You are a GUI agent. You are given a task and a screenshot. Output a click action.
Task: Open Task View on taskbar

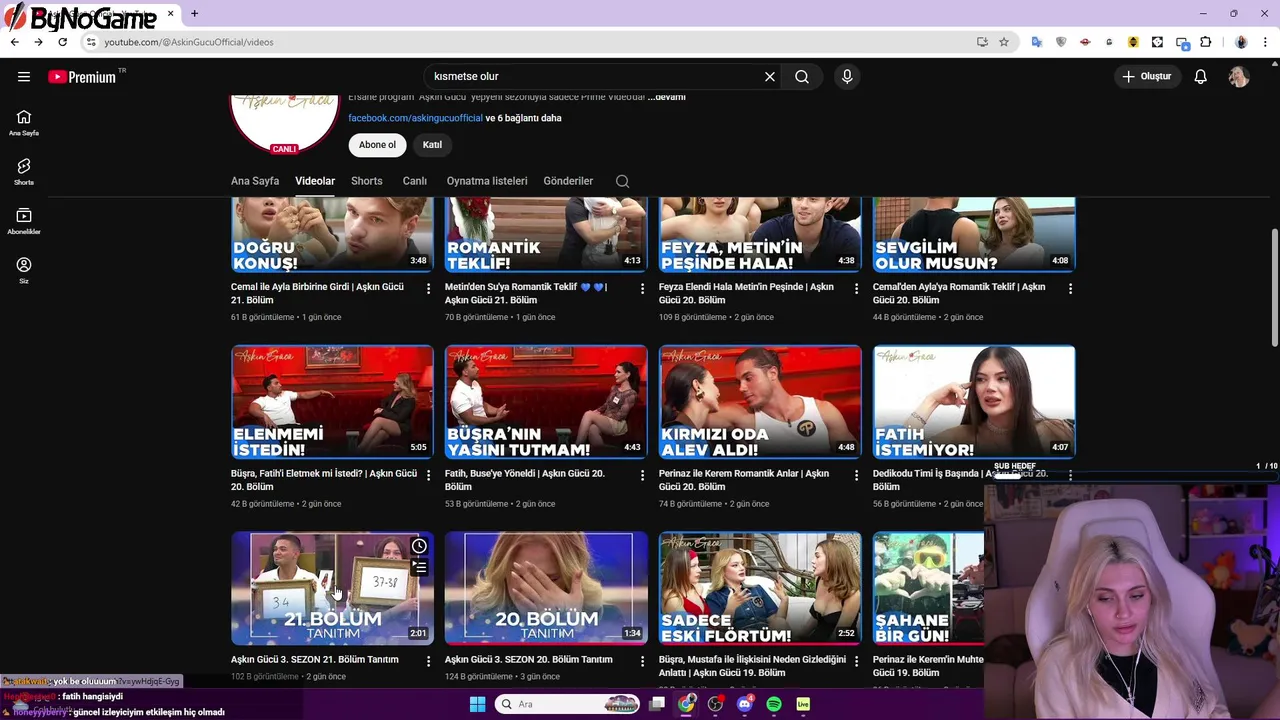(x=657, y=704)
